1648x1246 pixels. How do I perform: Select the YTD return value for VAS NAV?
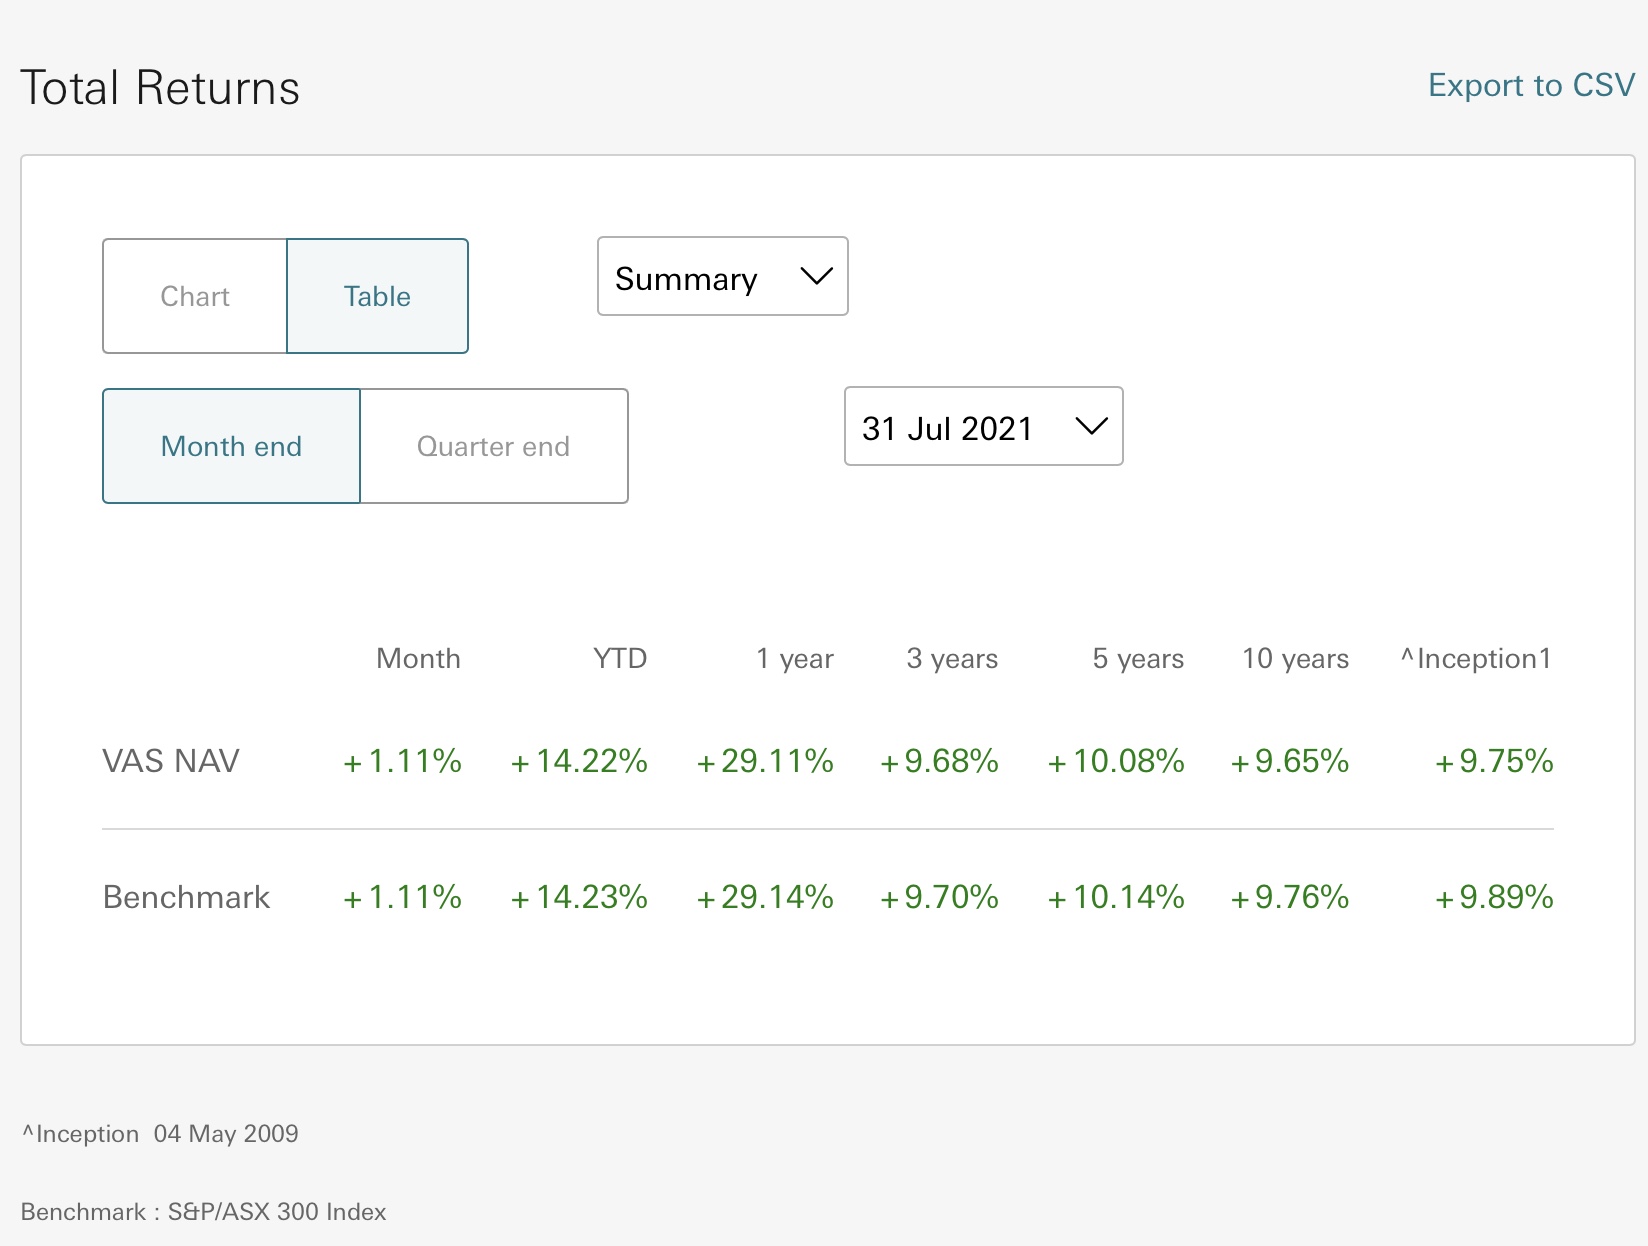point(579,761)
